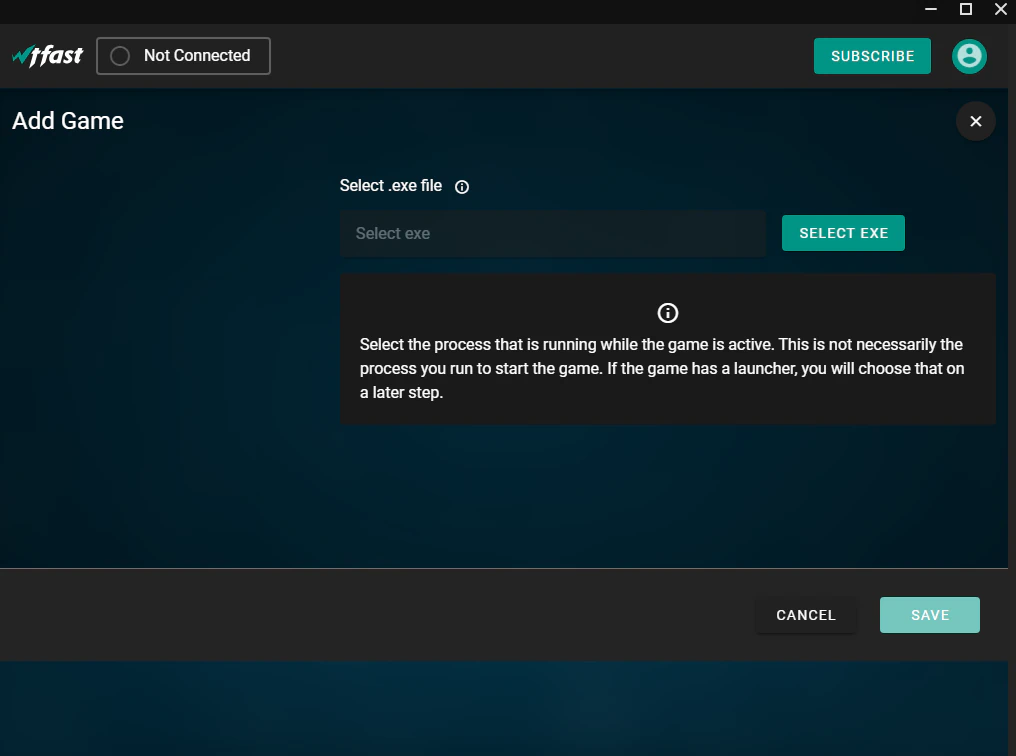The height and width of the screenshot is (756, 1016).
Task: Click the wtfast logo
Action: point(47,55)
